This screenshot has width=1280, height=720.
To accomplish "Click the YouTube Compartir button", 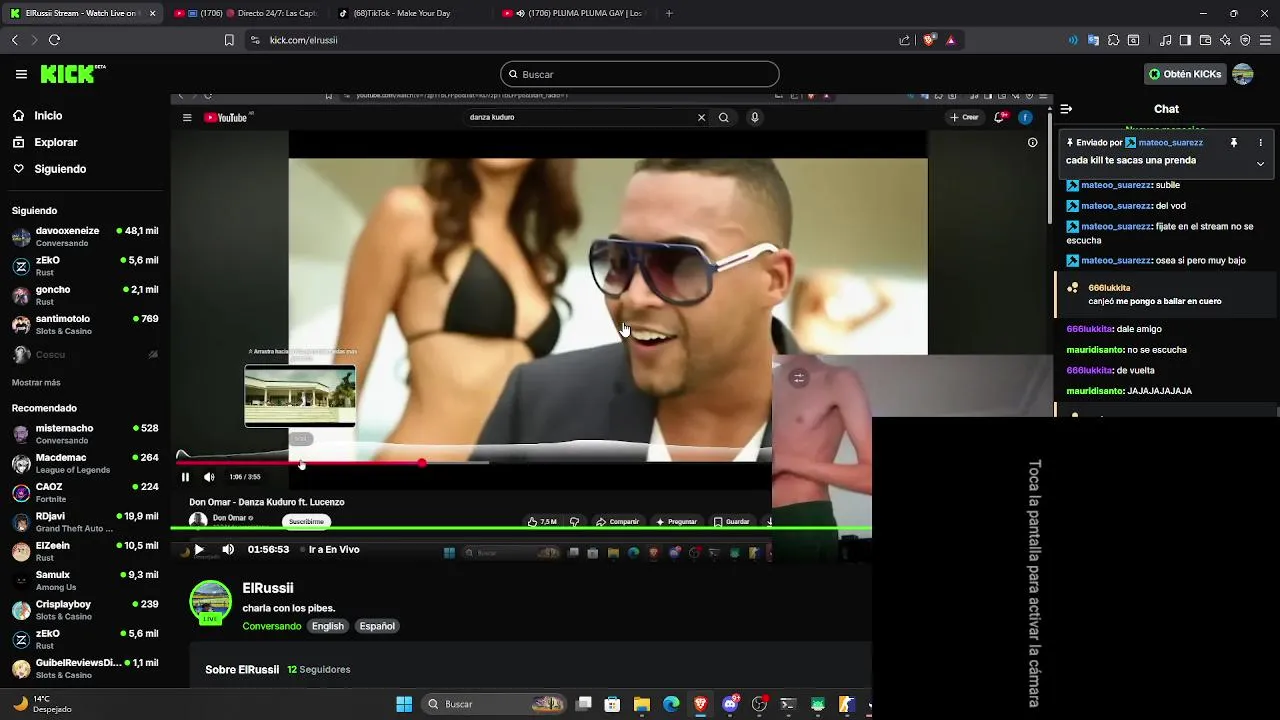I will point(618,521).
